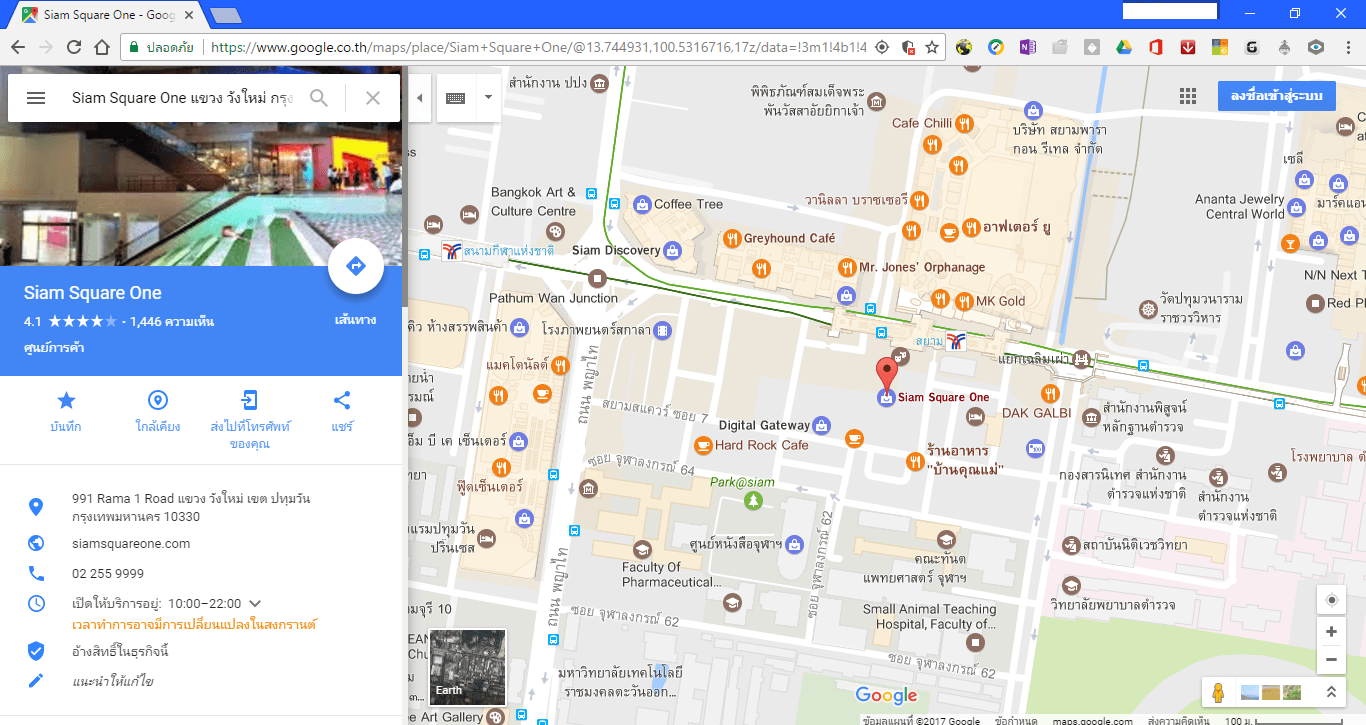Open the siamsquareone.com website link

131,544
